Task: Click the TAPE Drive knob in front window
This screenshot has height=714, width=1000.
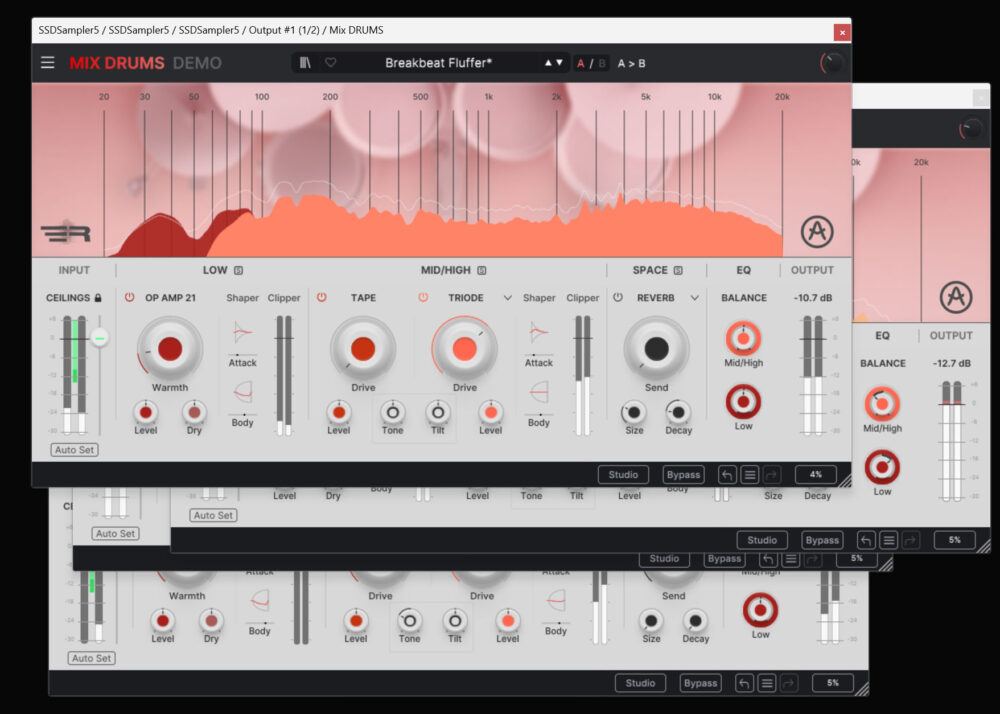Action: pos(363,349)
